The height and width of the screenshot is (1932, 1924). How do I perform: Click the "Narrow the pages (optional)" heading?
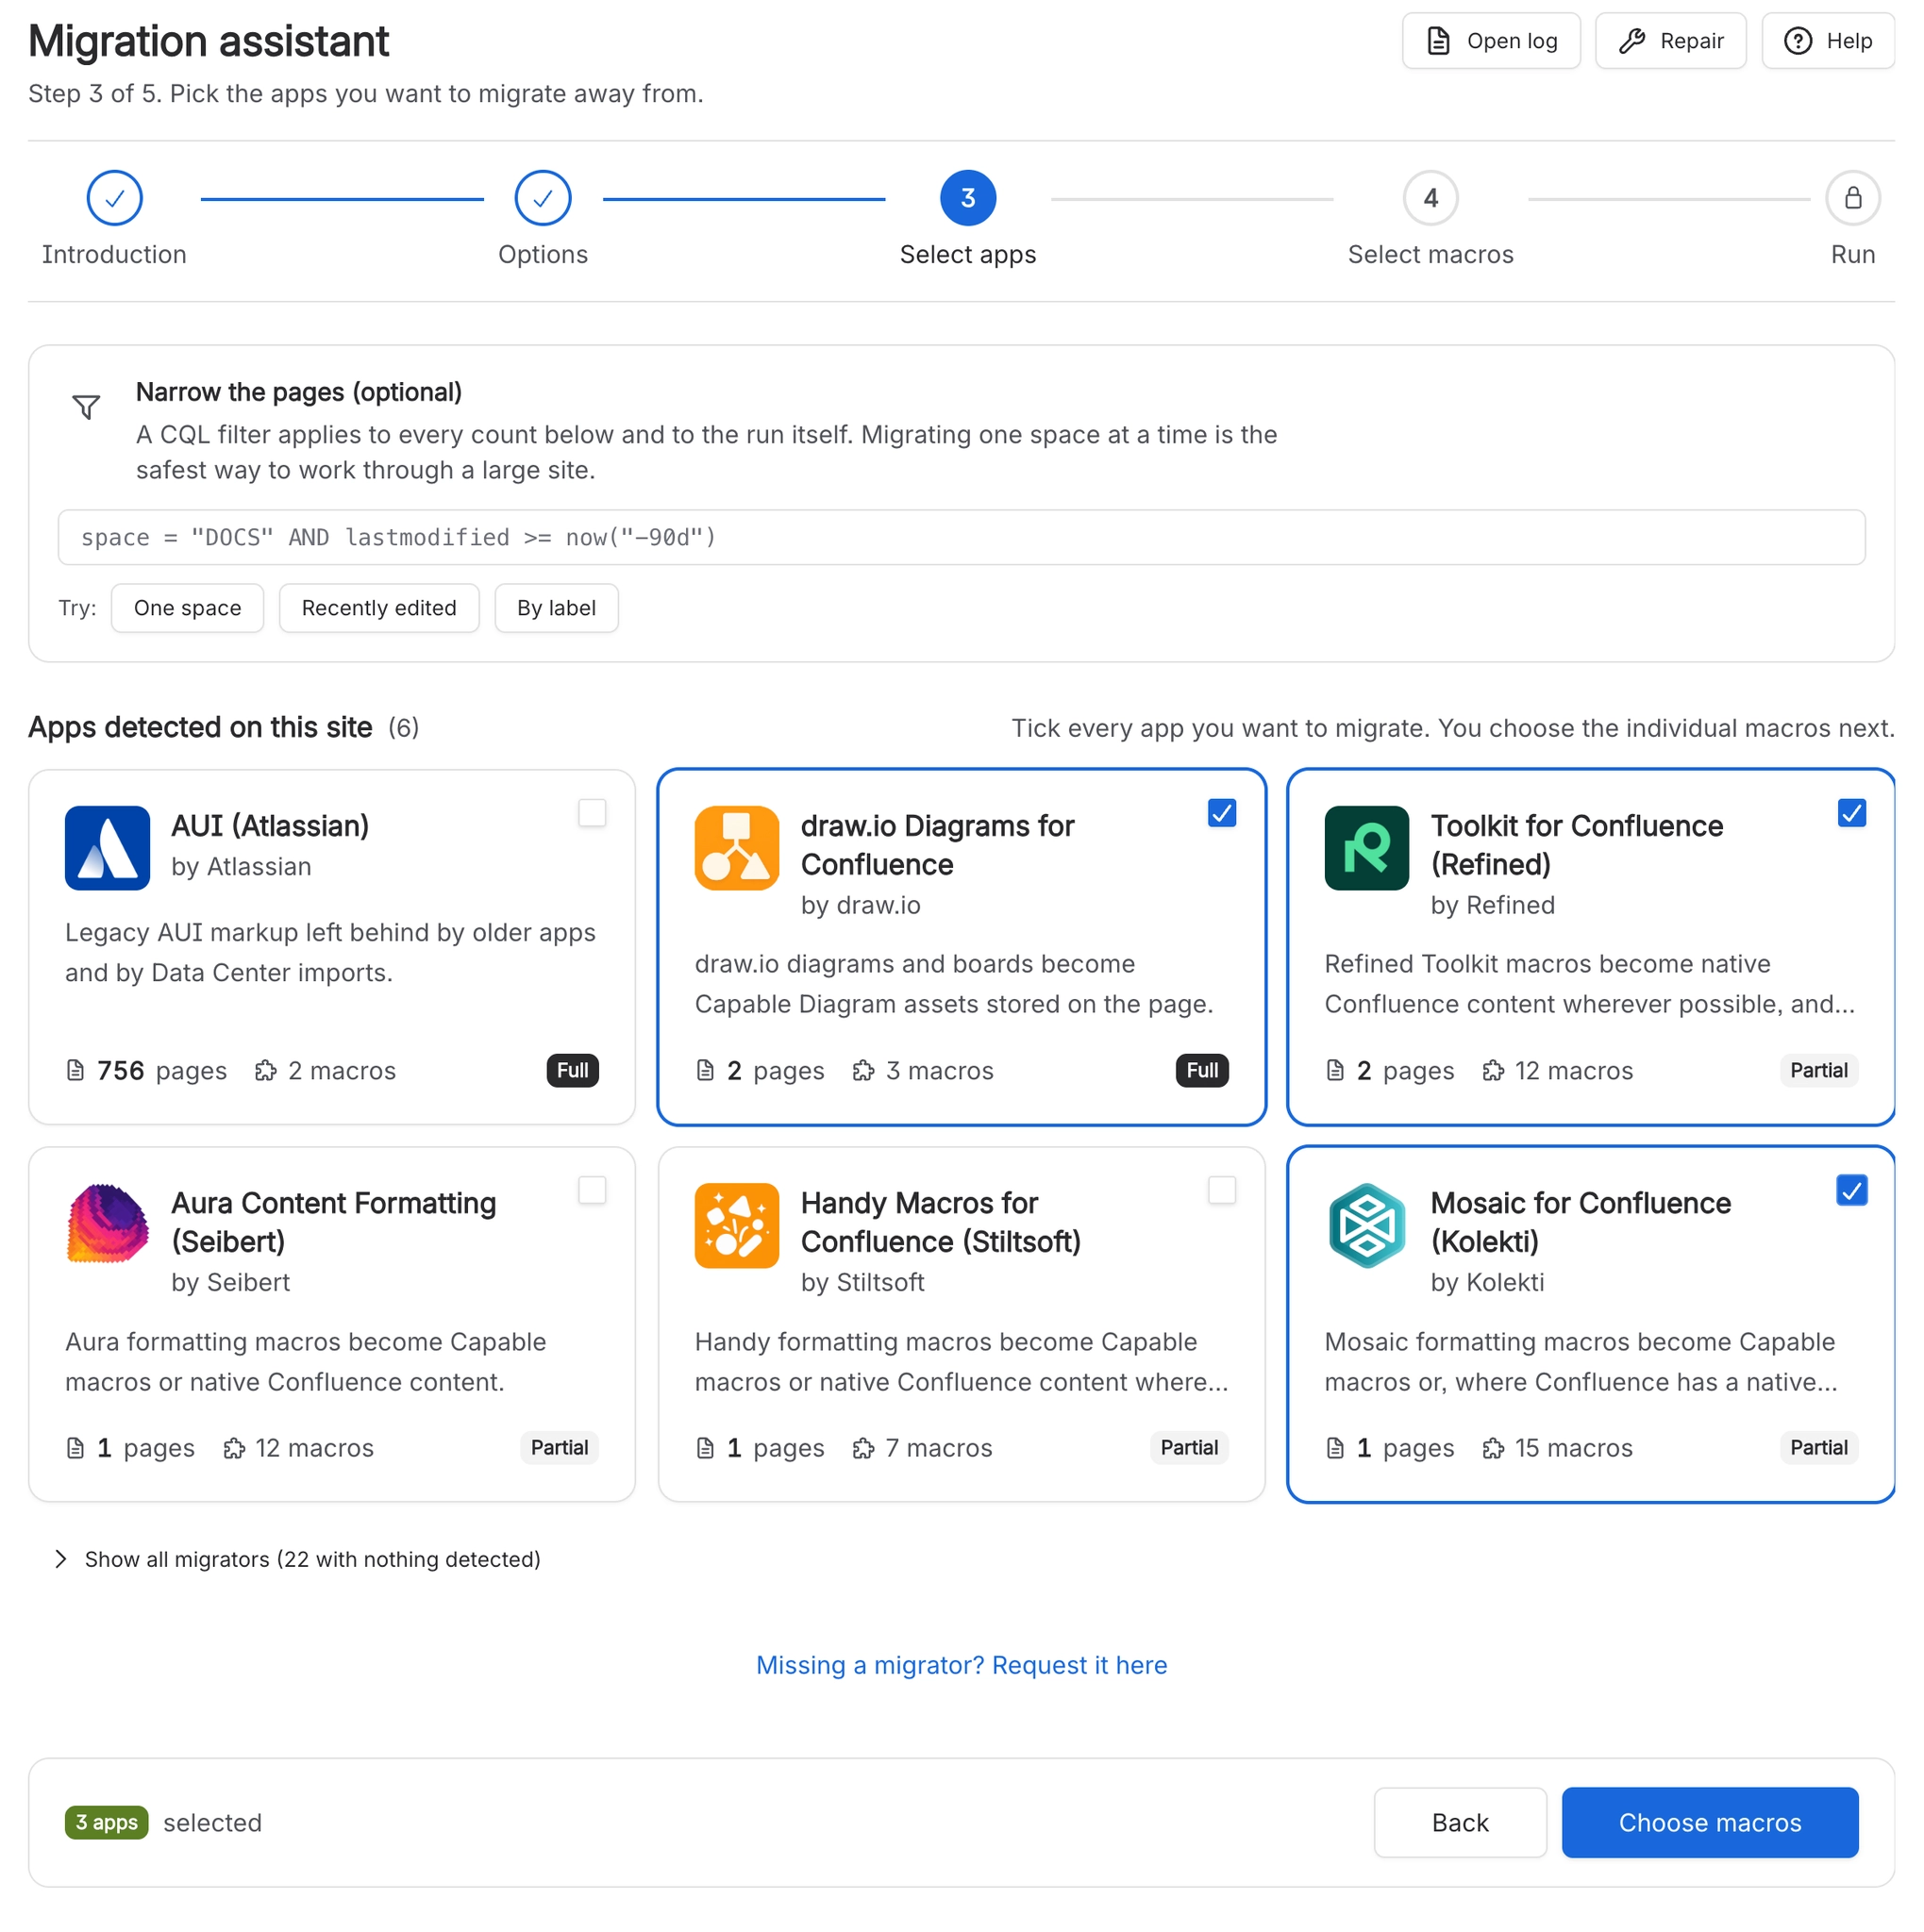tap(299, 392)
